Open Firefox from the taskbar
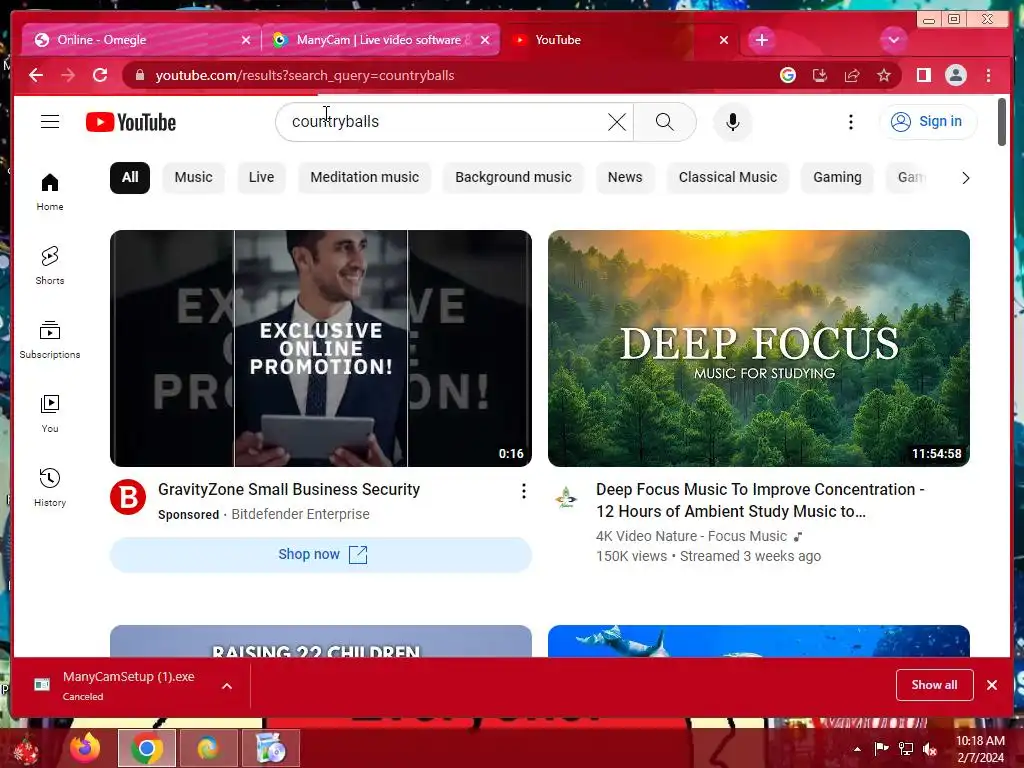Image resolution: width=1024 pixels, height=768 pixels. tap(86, 748)
